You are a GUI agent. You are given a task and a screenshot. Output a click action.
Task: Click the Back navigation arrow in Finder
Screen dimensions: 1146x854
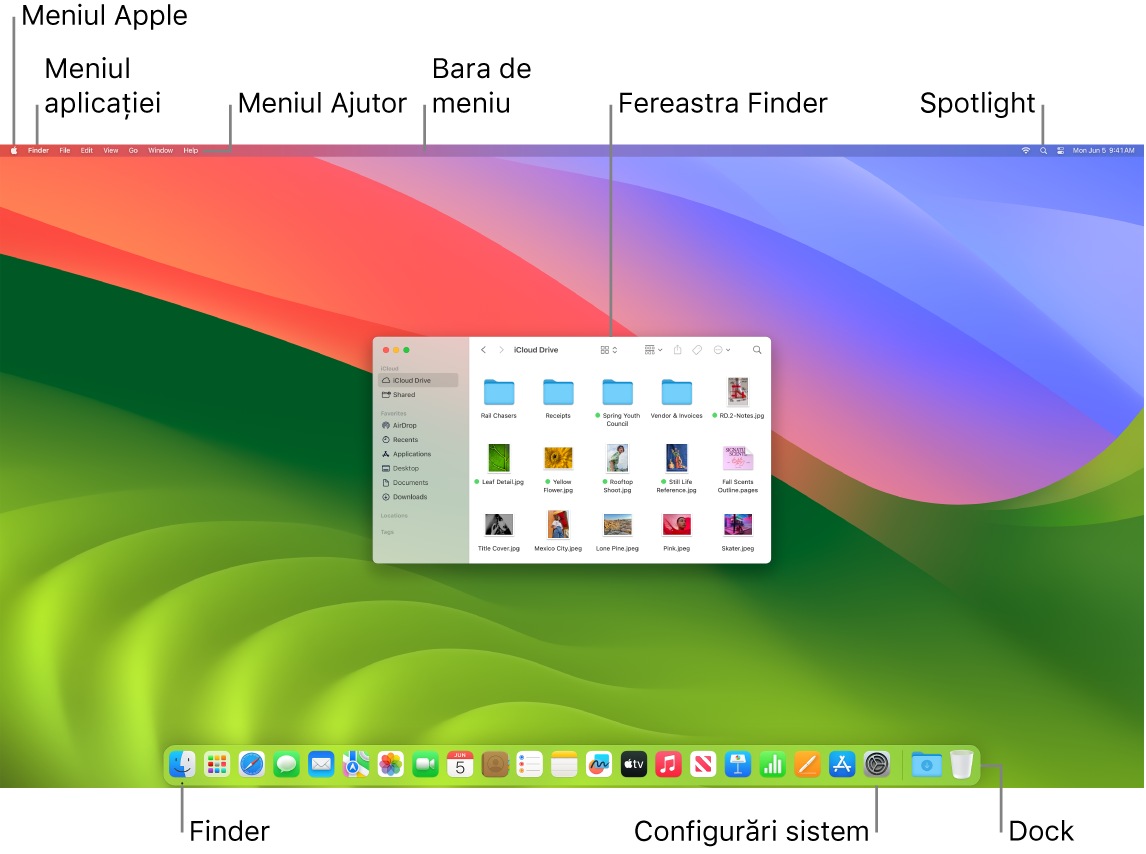tap(483, 350)
